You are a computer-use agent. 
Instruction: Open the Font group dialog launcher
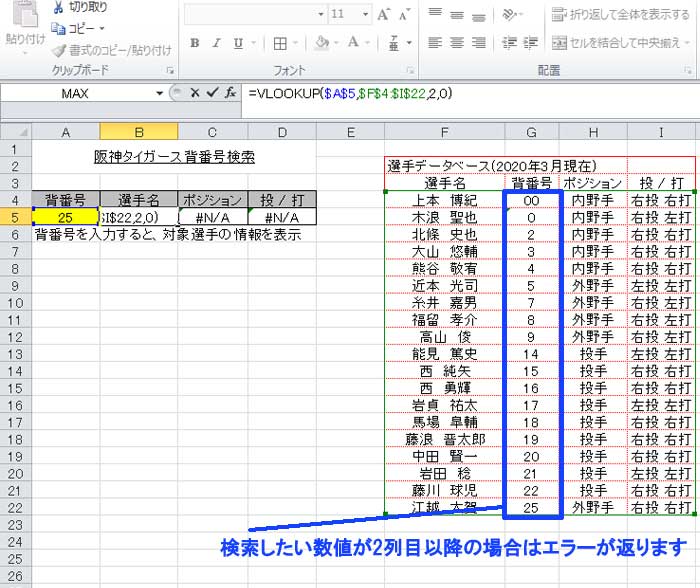click(410, 70)
